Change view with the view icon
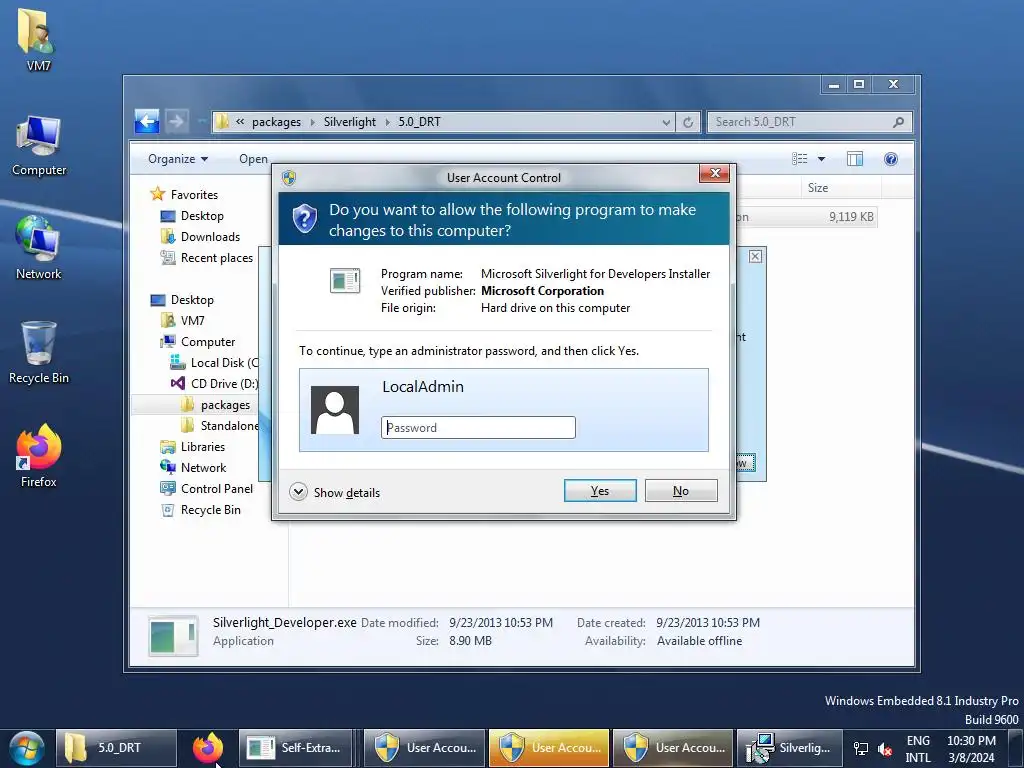1024x768 pixels. point(799,159)
